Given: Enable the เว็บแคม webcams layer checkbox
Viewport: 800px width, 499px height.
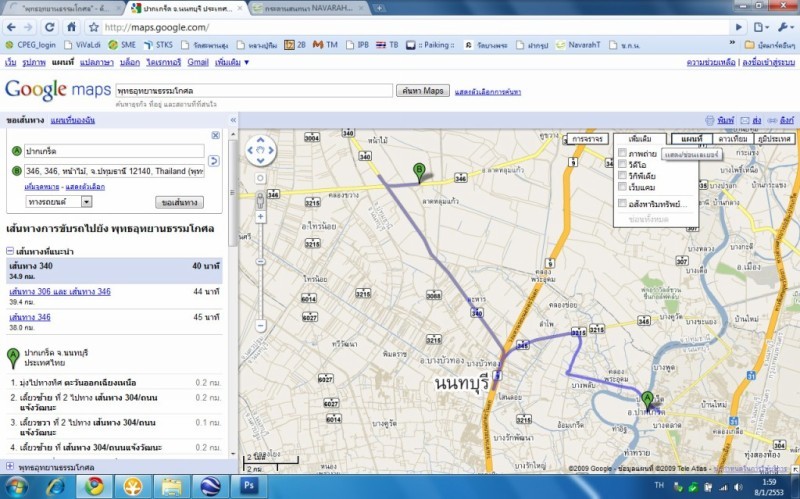Looking at the screenshot, I should (622, 186).
